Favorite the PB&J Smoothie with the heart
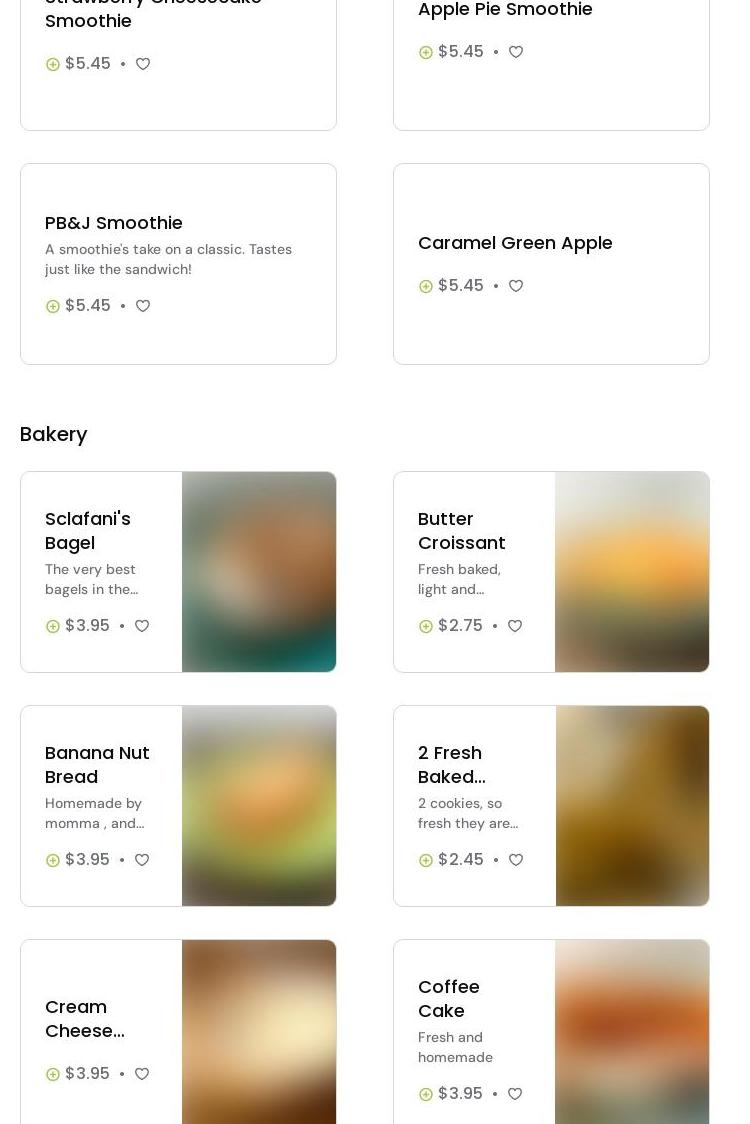Viewport: 750px width, 1124px height. 143,306
